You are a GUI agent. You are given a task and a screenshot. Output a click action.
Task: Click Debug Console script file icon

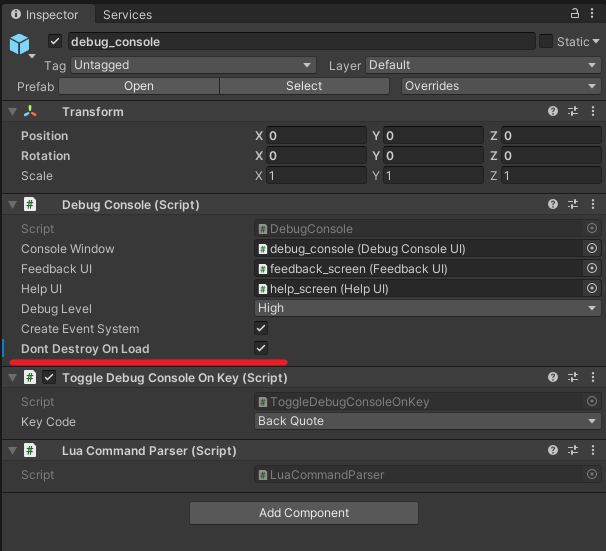point(30,204)
